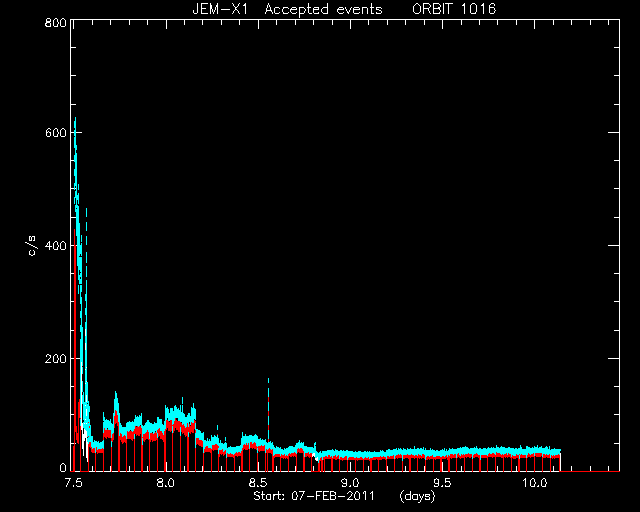Click the 0 tick label at origin

[x=63, y=467]
